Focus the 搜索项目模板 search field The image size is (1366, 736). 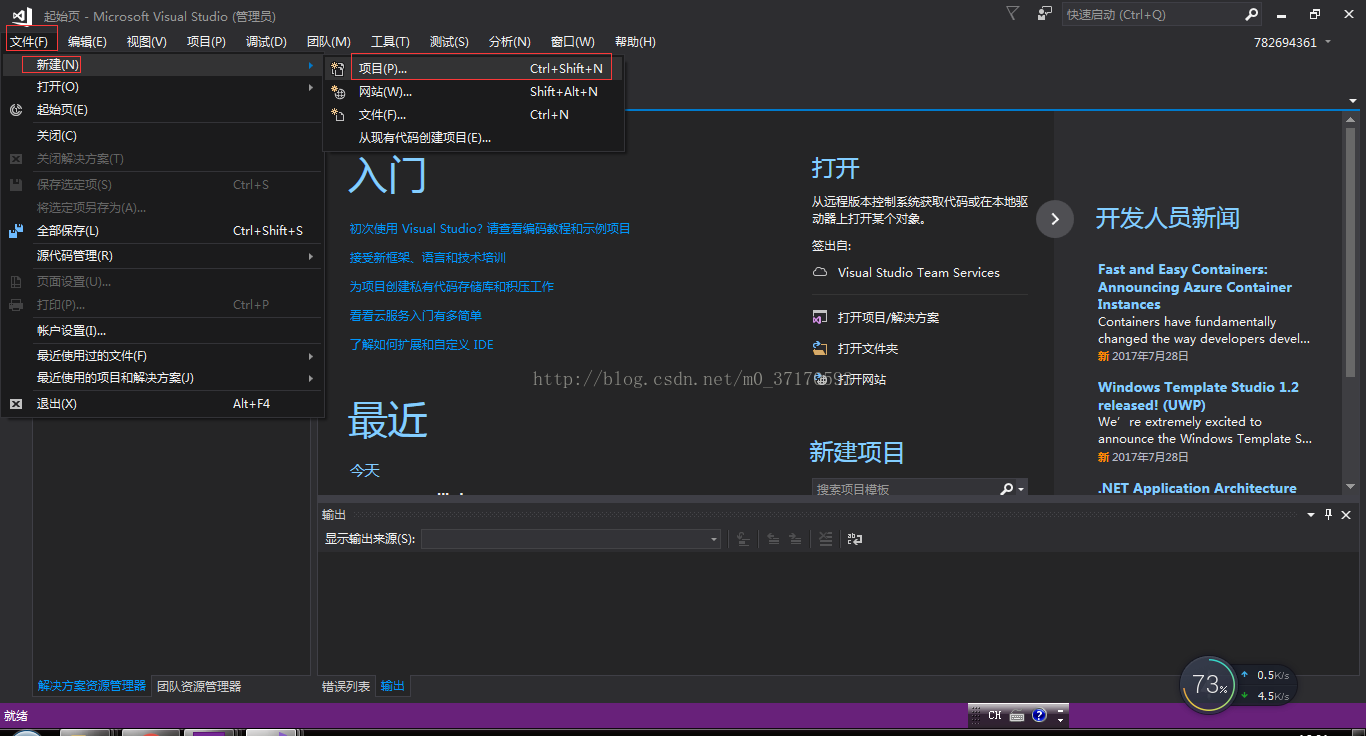point(905,489)
